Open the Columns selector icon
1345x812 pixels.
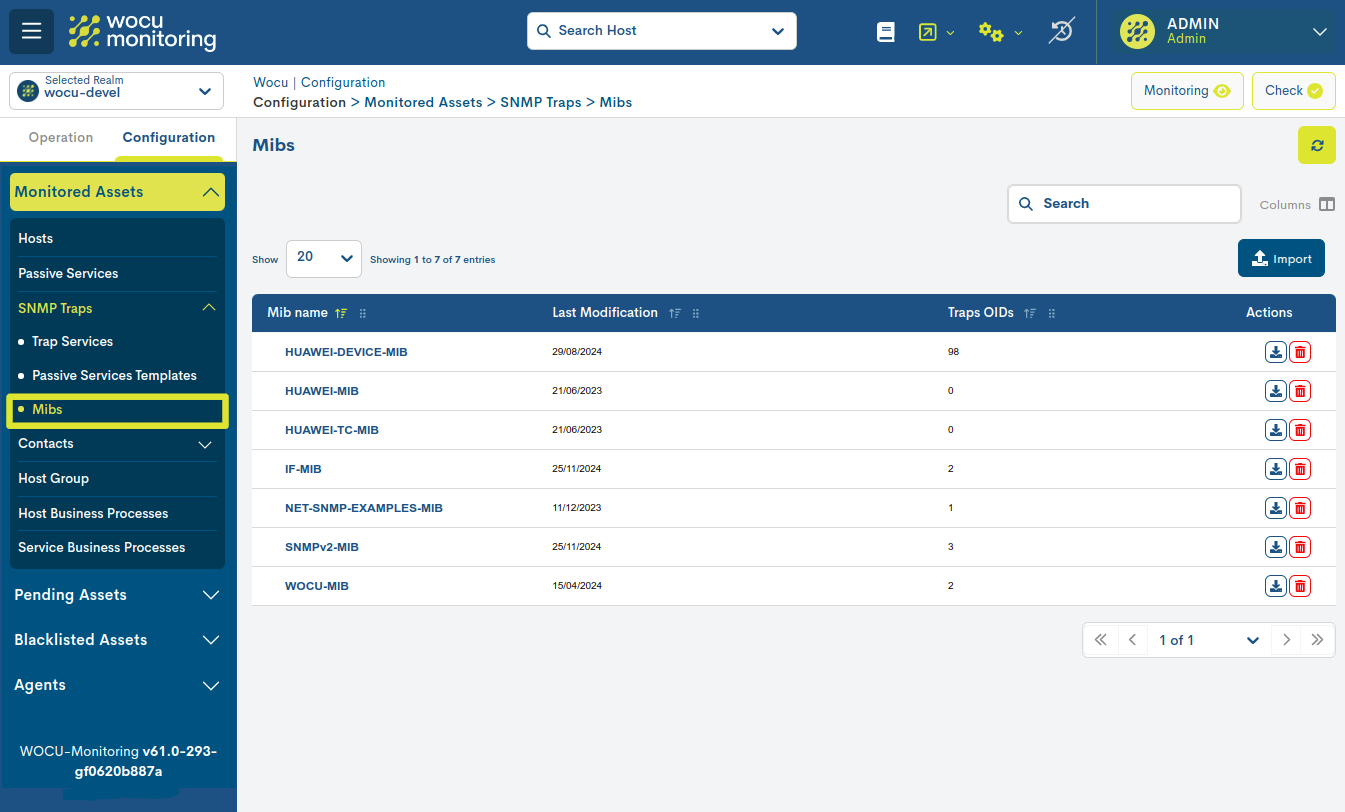click(1327, 203)
